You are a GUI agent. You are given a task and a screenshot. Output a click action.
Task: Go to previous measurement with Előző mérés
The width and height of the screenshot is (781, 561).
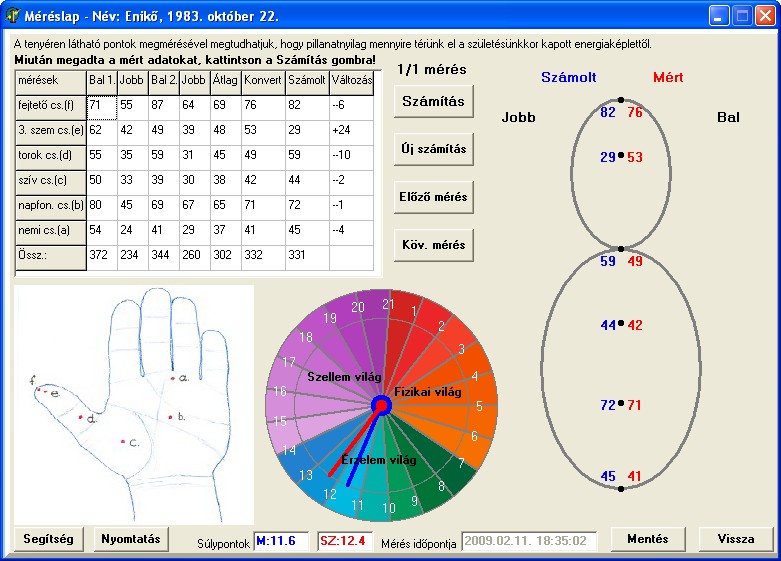[x=433, y=197]
